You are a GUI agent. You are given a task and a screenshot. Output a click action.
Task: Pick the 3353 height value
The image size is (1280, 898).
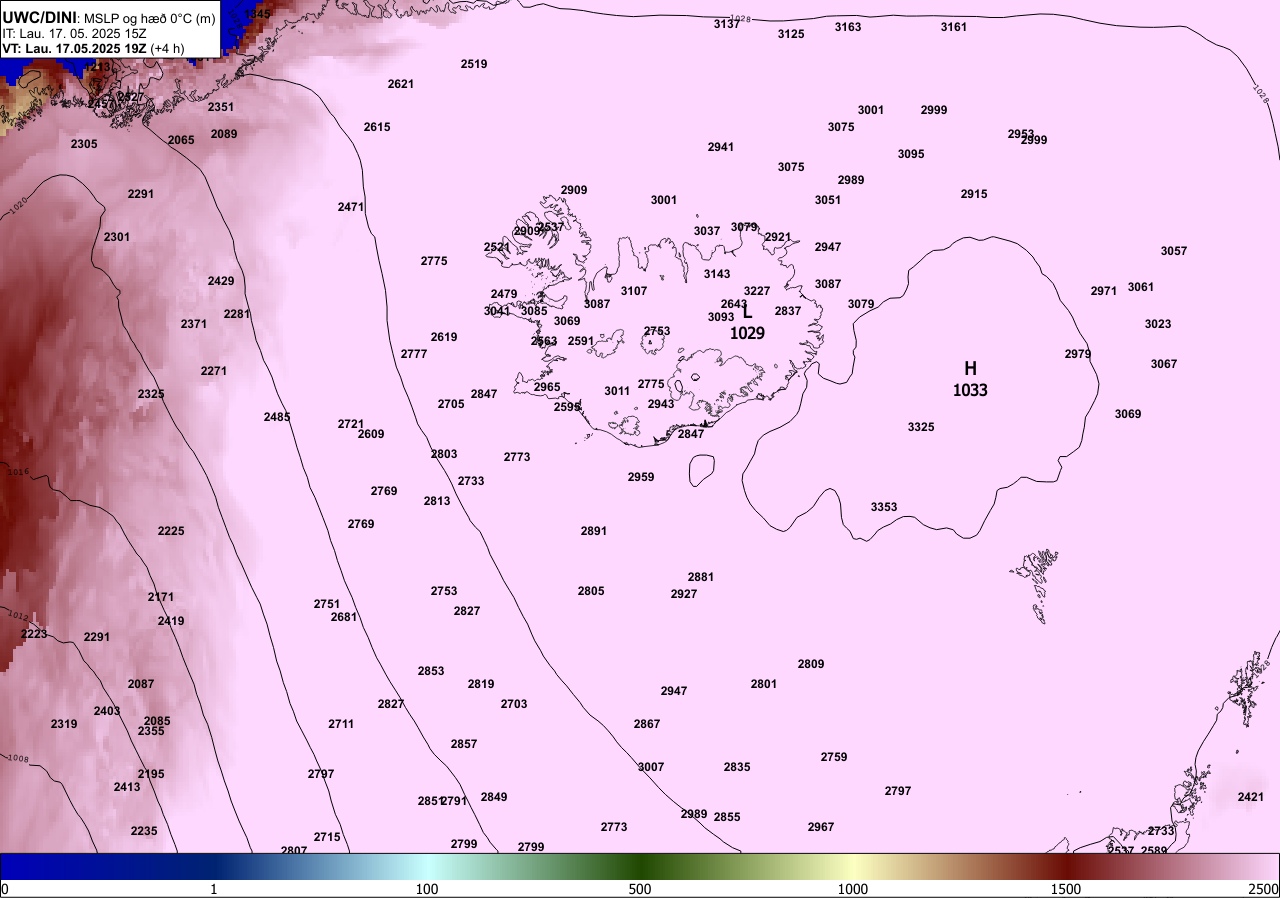pyautogui.click(x=884, y=507)
